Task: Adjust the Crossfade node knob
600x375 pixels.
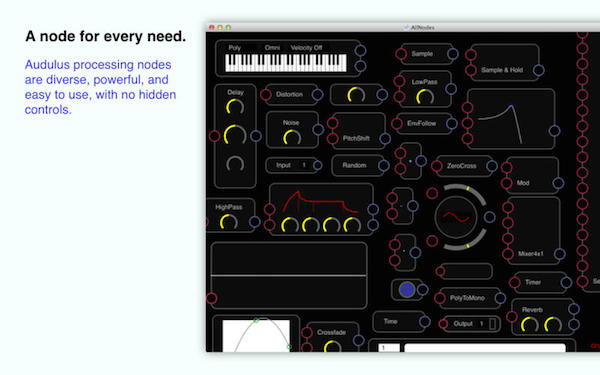Action: [x=332, y=347]
